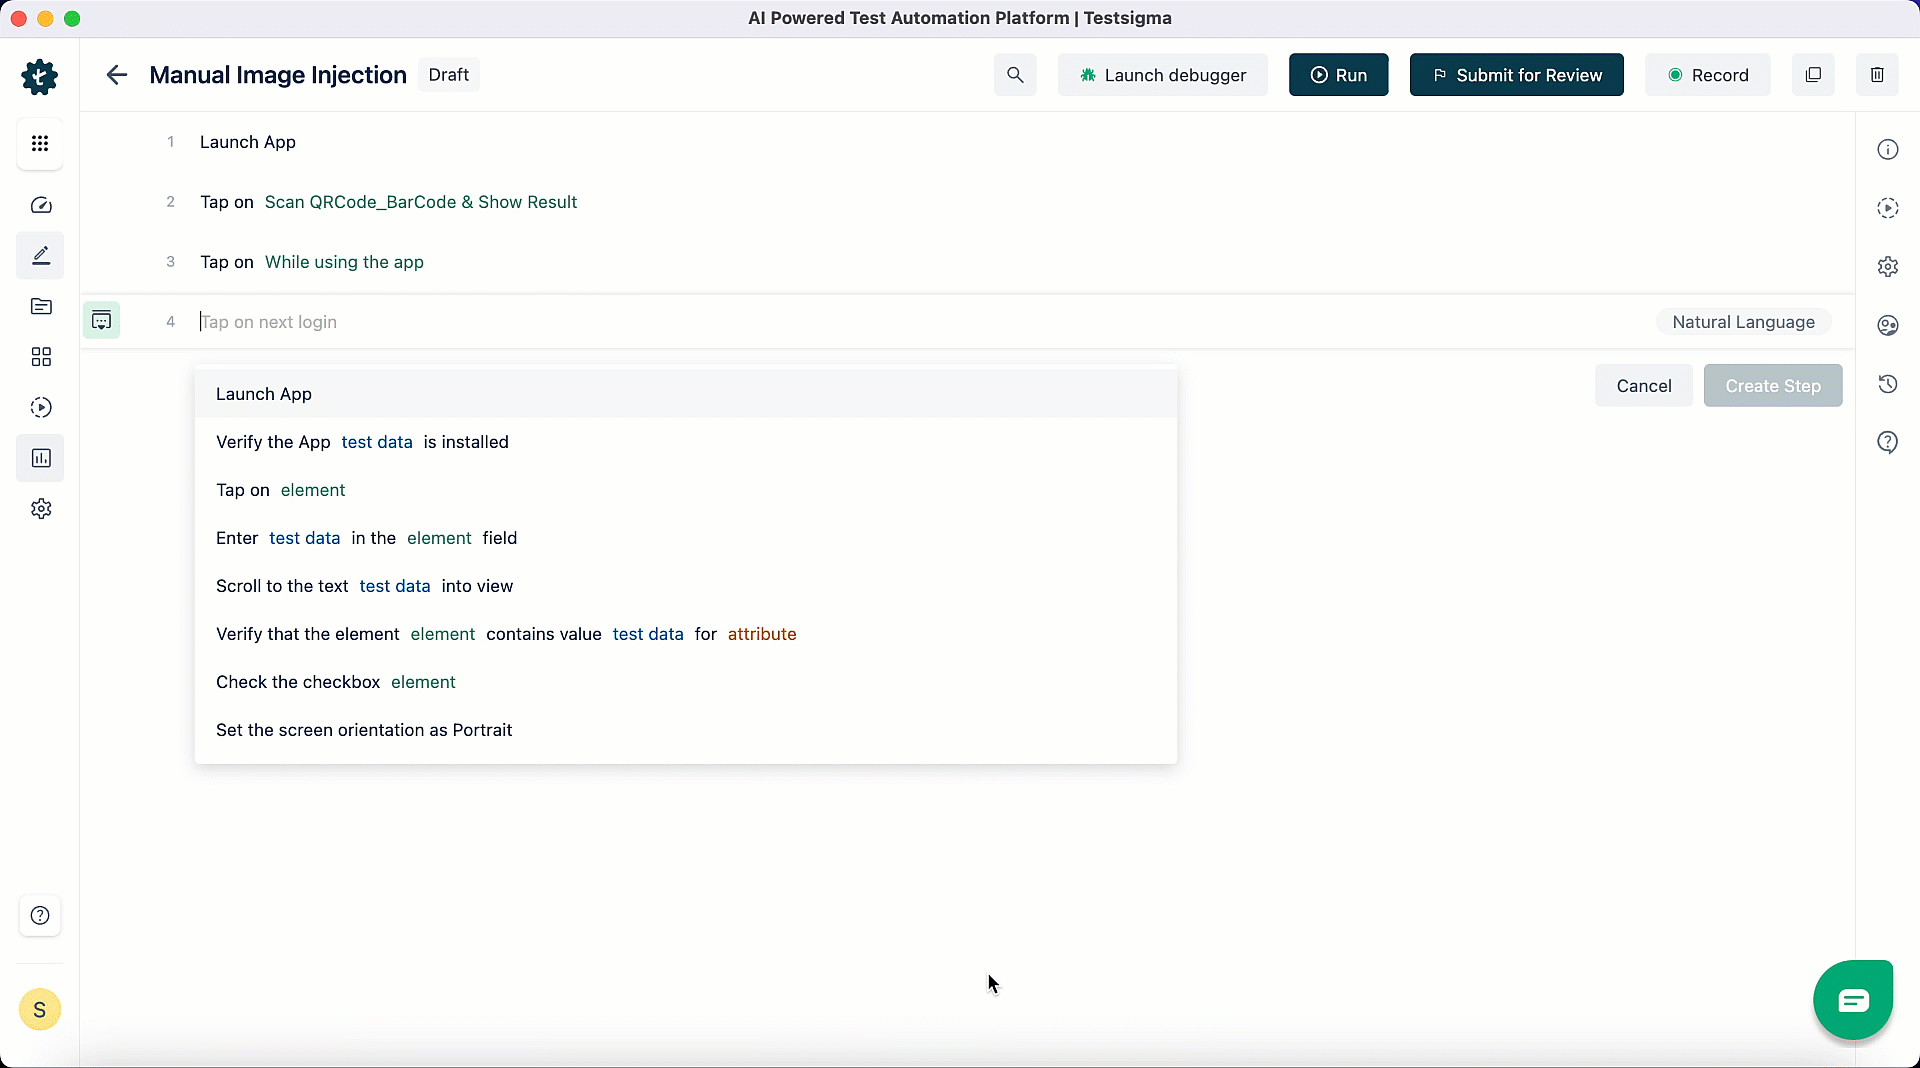Start recording with Record button
This screenshot has width=1920, height=1068.
pos(1708,75)
